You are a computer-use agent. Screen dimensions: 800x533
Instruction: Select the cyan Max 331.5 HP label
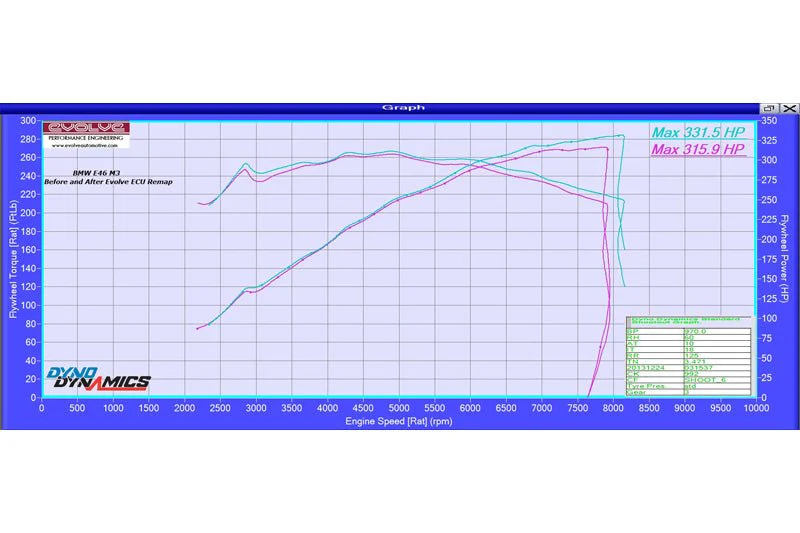[698, 131]
